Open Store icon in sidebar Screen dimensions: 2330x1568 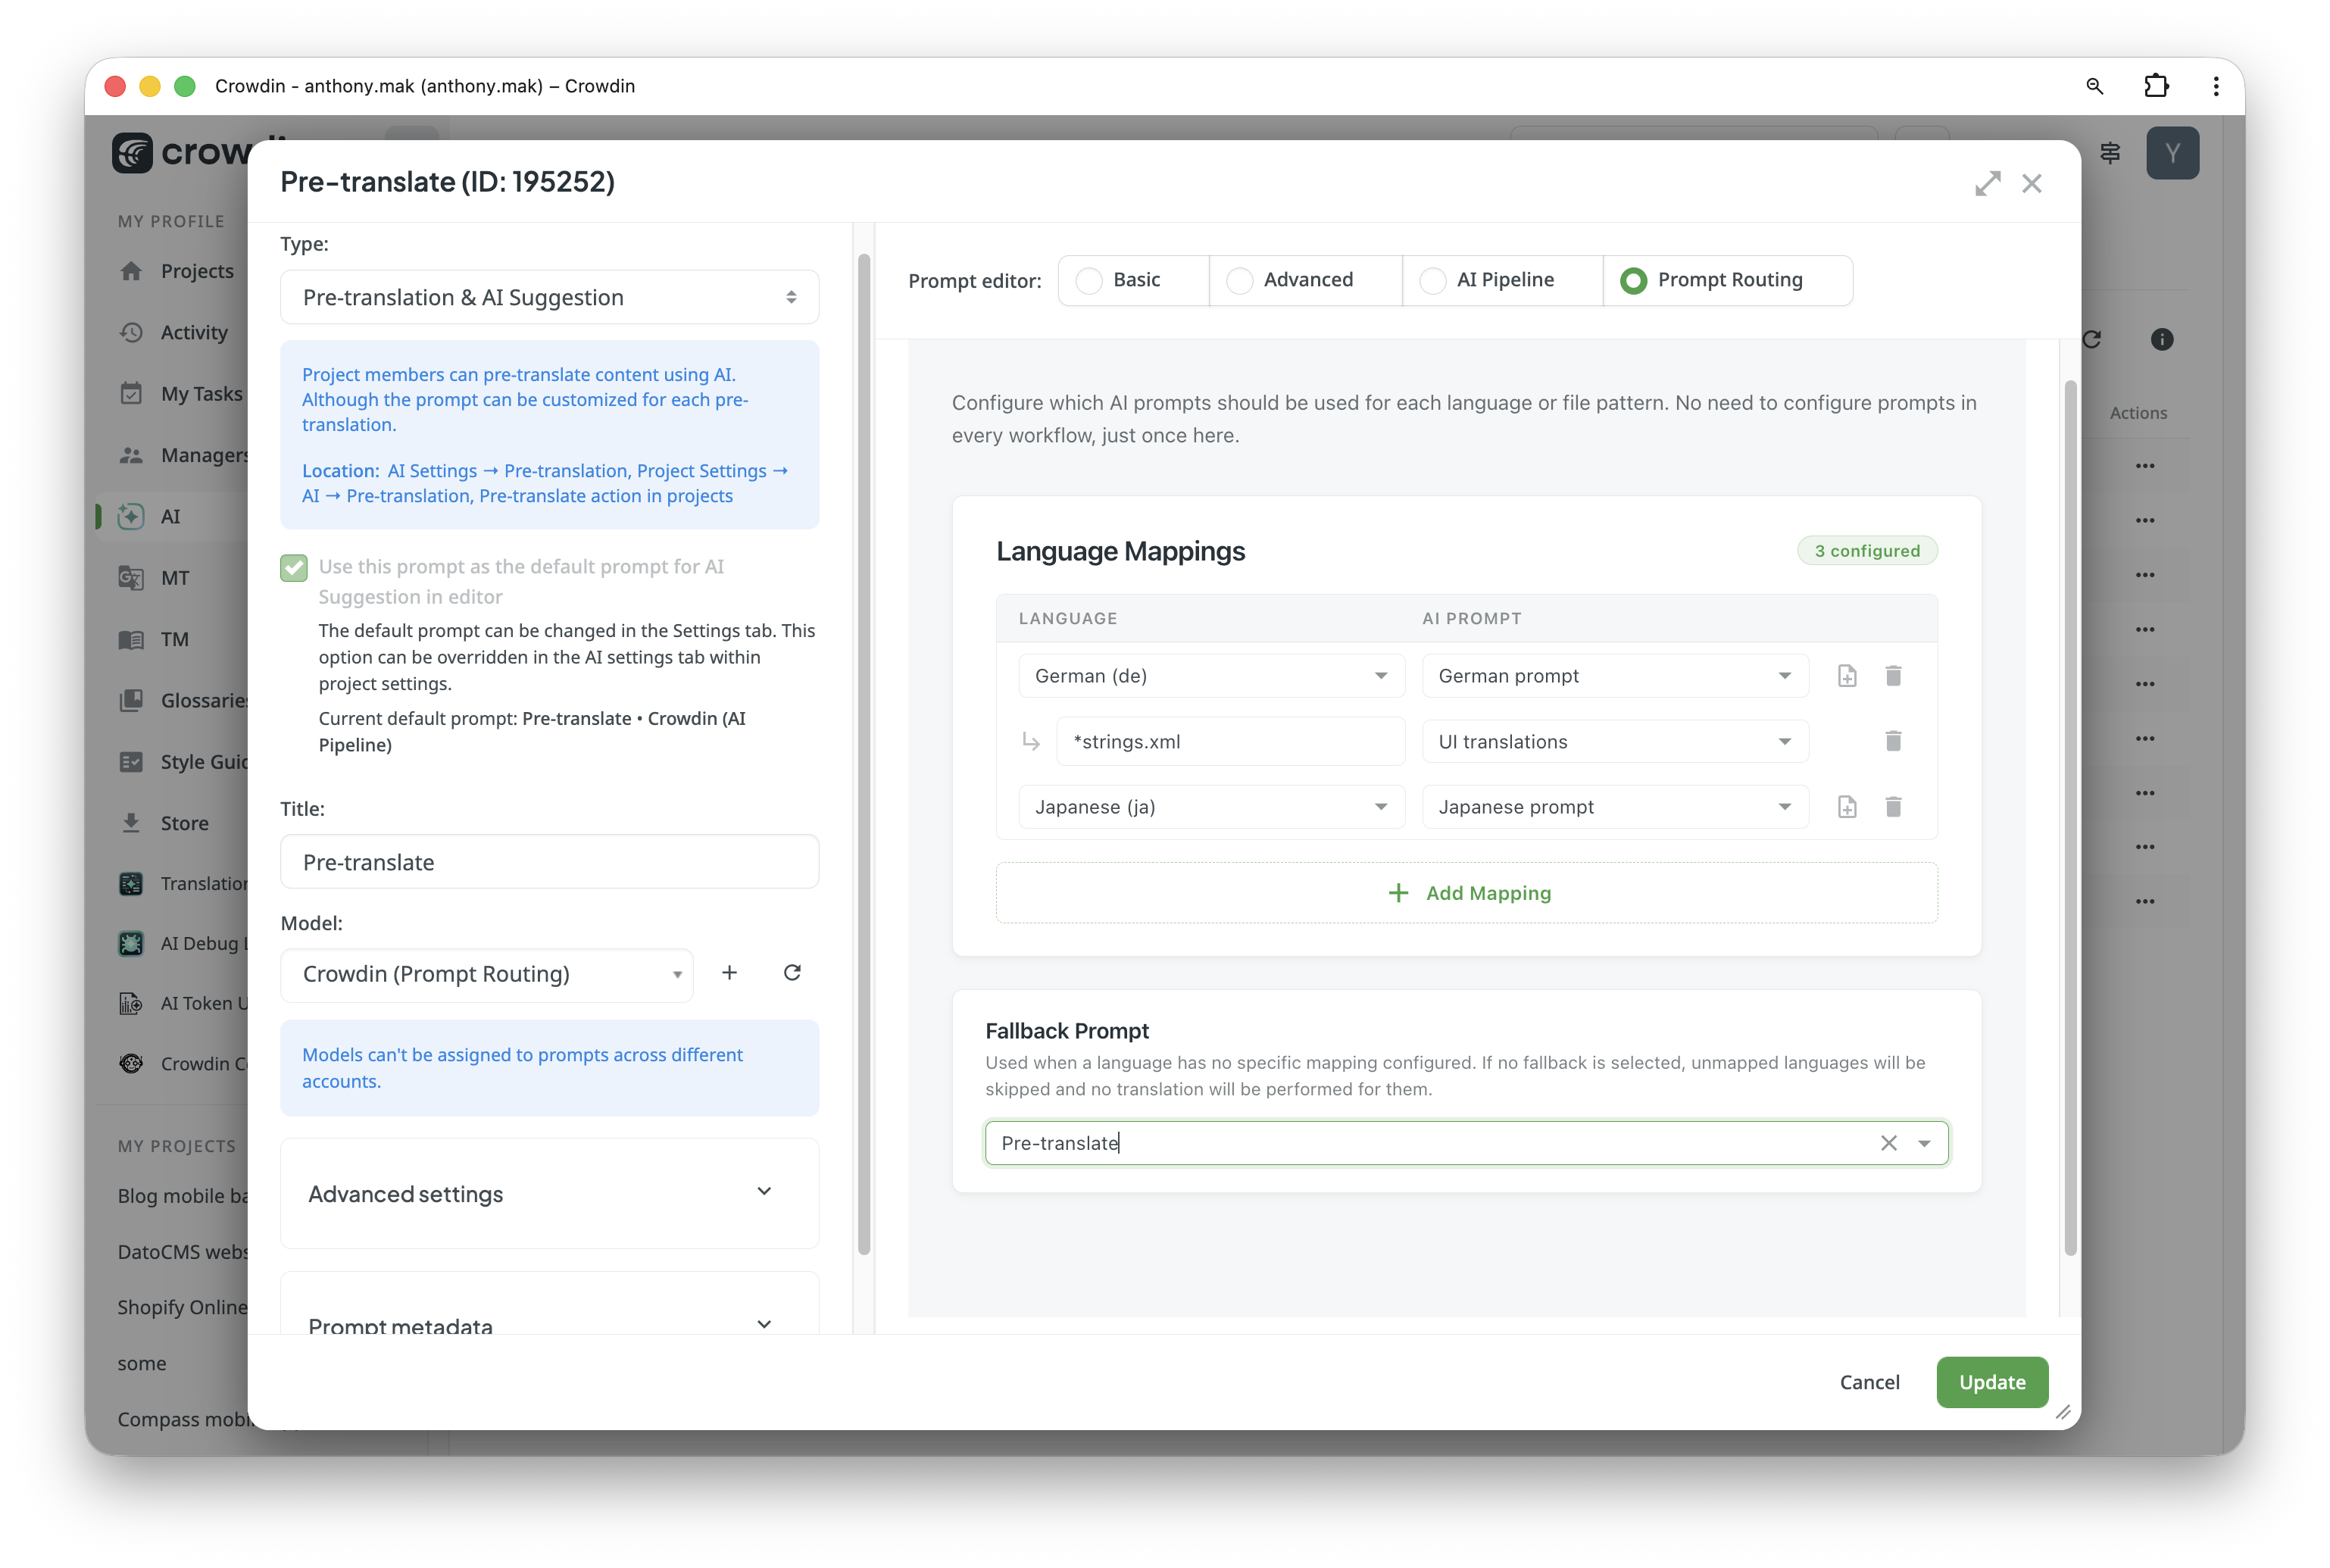click(131, 823)
